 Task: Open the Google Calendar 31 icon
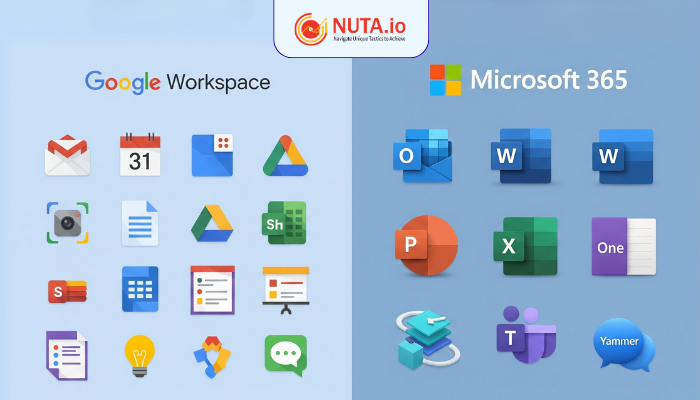tap(140, 154)
